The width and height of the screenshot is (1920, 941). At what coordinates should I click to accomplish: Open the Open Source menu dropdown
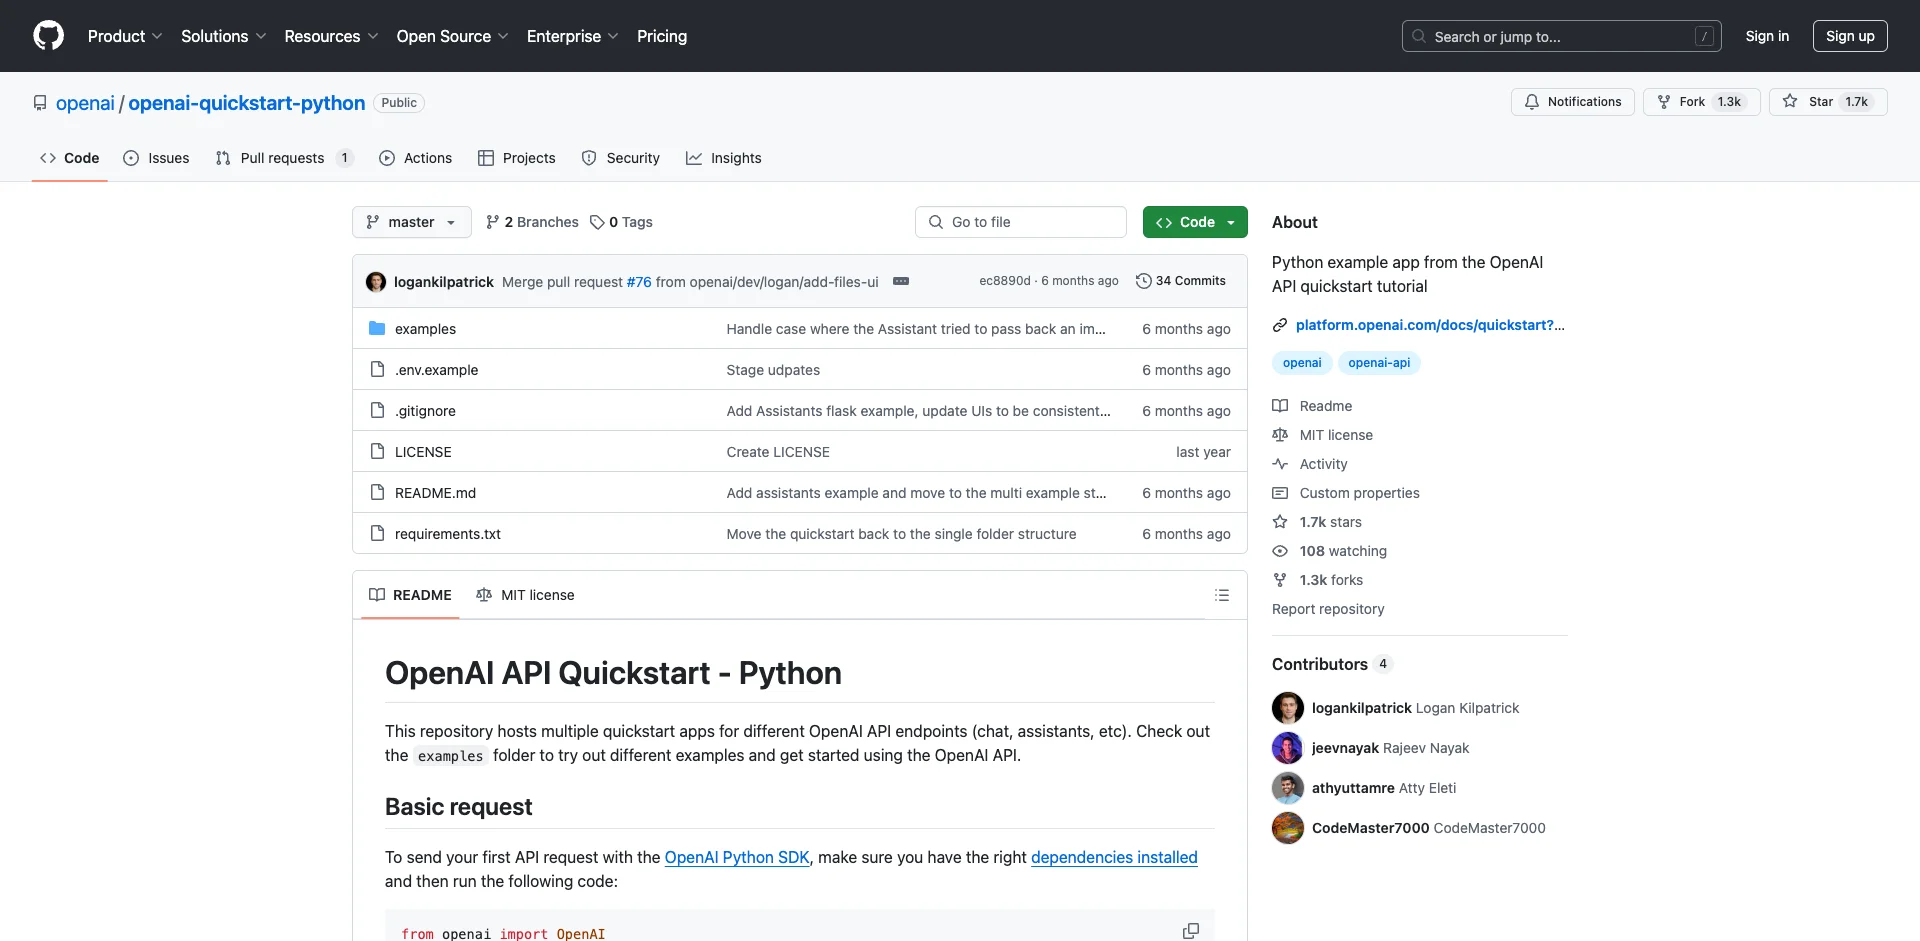[x=452, y=36]
